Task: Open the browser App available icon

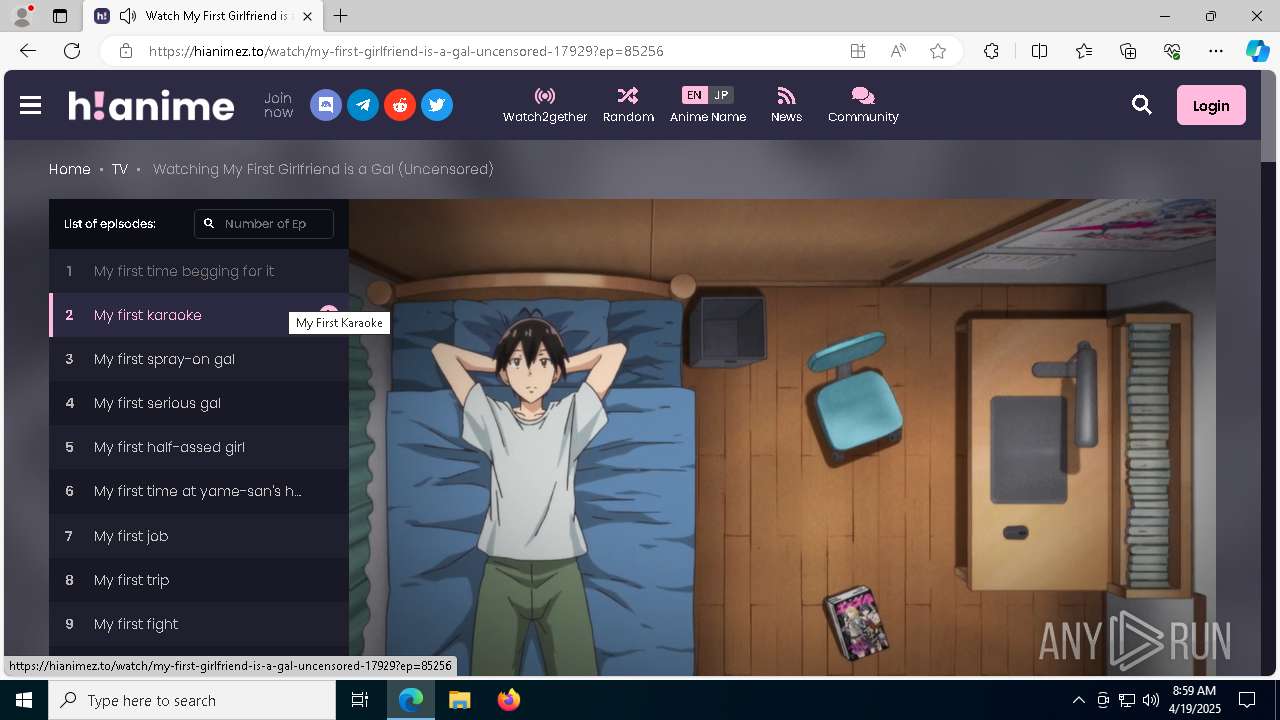Action: point(858,51)
